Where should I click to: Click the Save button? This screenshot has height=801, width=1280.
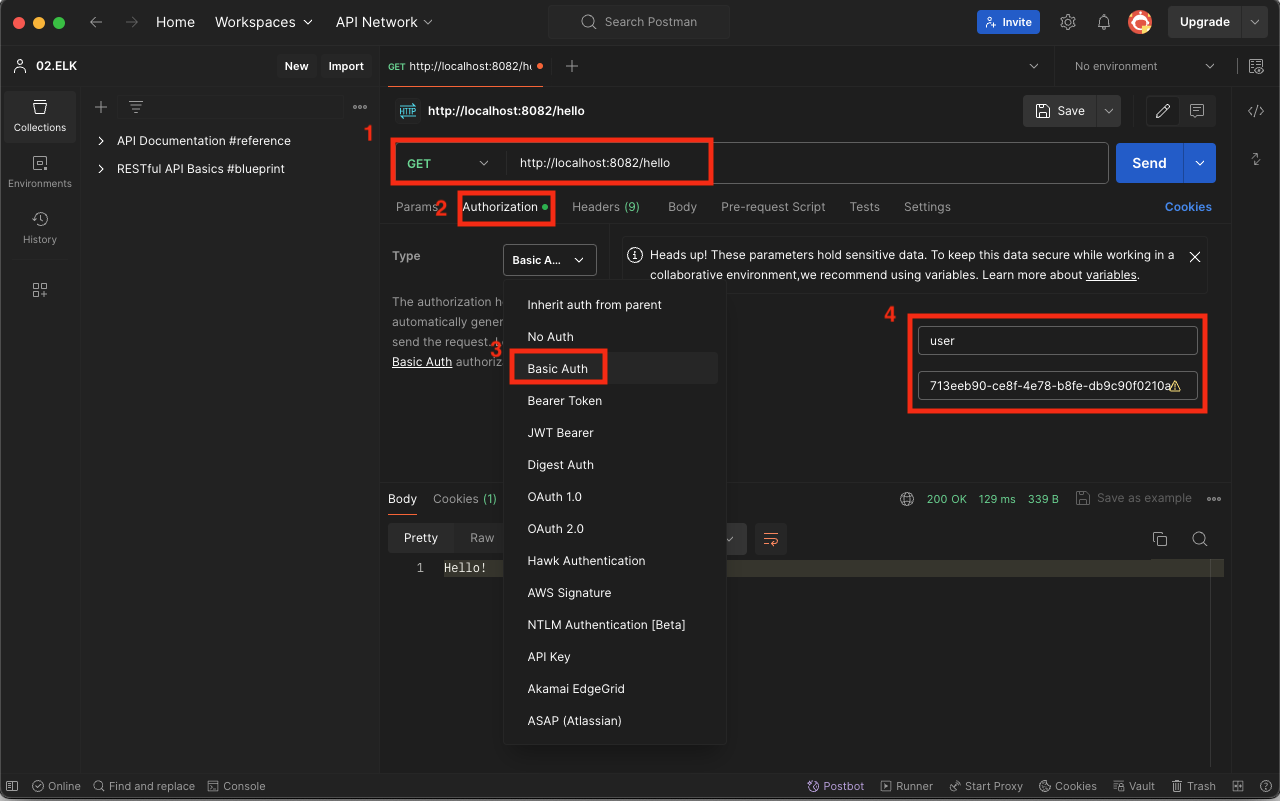point(1059,111)
